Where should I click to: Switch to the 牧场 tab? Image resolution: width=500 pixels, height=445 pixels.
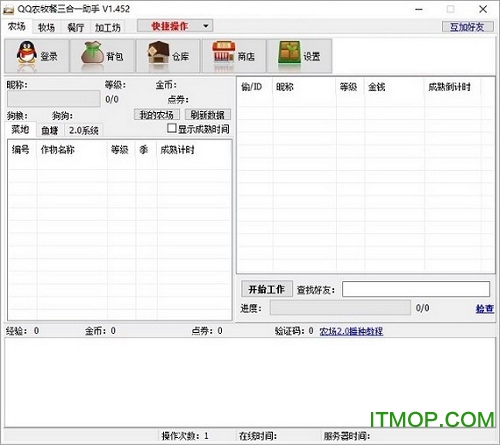[x=46, y=27]
